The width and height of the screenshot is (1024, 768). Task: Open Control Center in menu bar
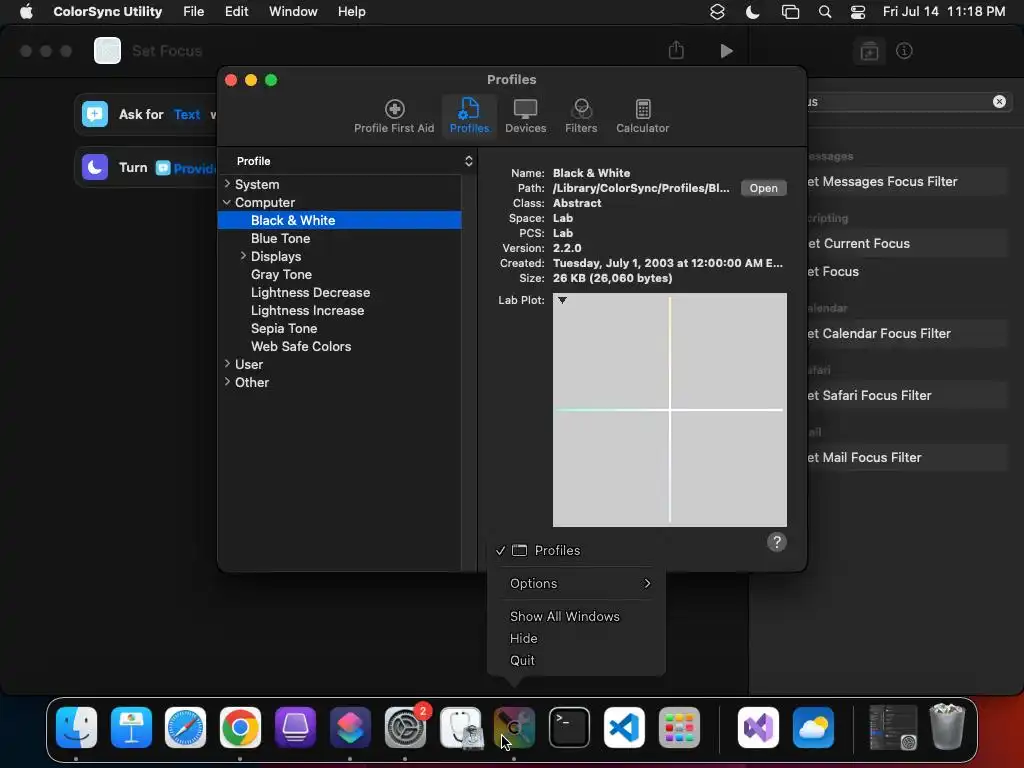(857, 12)
